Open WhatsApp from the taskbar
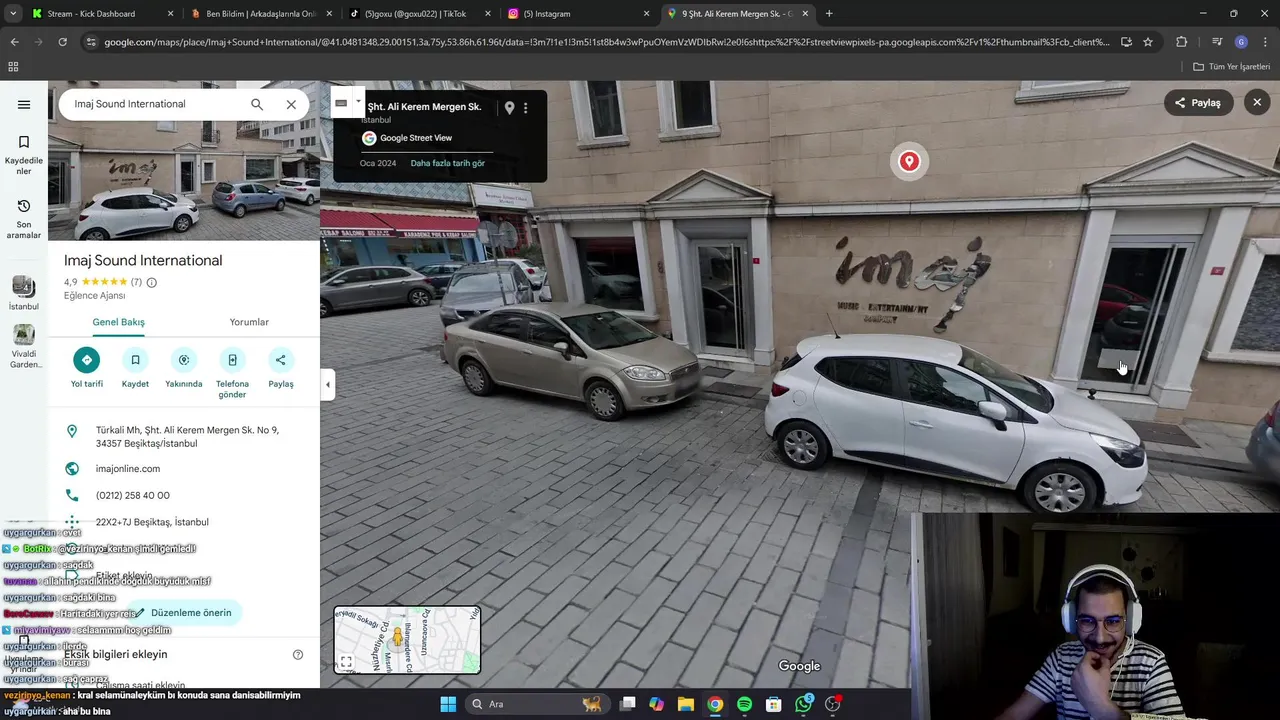Screen dimensions: 1280x720 (804, 704)
